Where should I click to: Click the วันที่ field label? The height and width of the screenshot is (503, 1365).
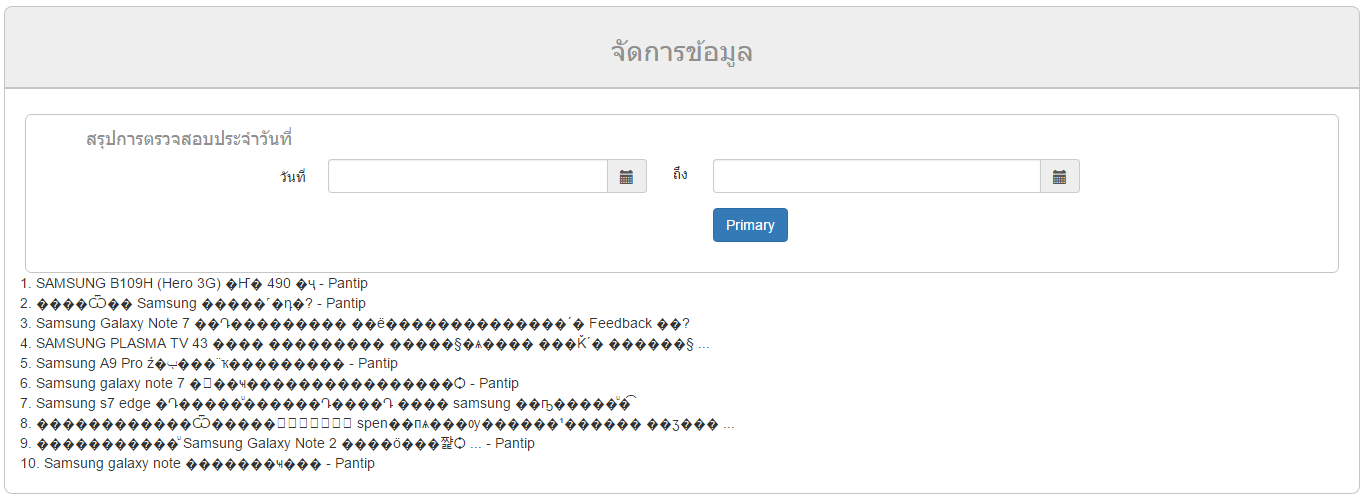click(x=292, y=177)
